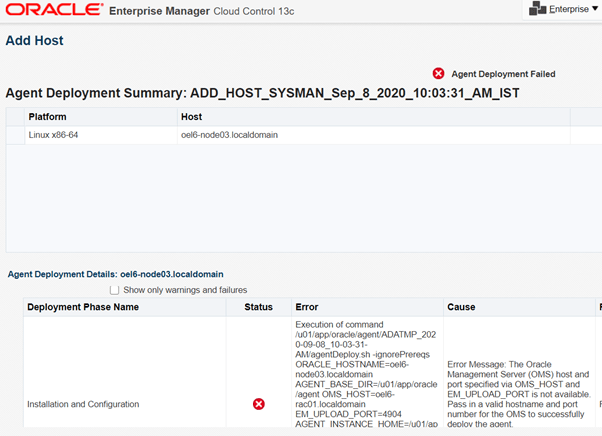602x436 pixels.
Task: Click the red error status icon in Installation row
Action: (259, 404)
